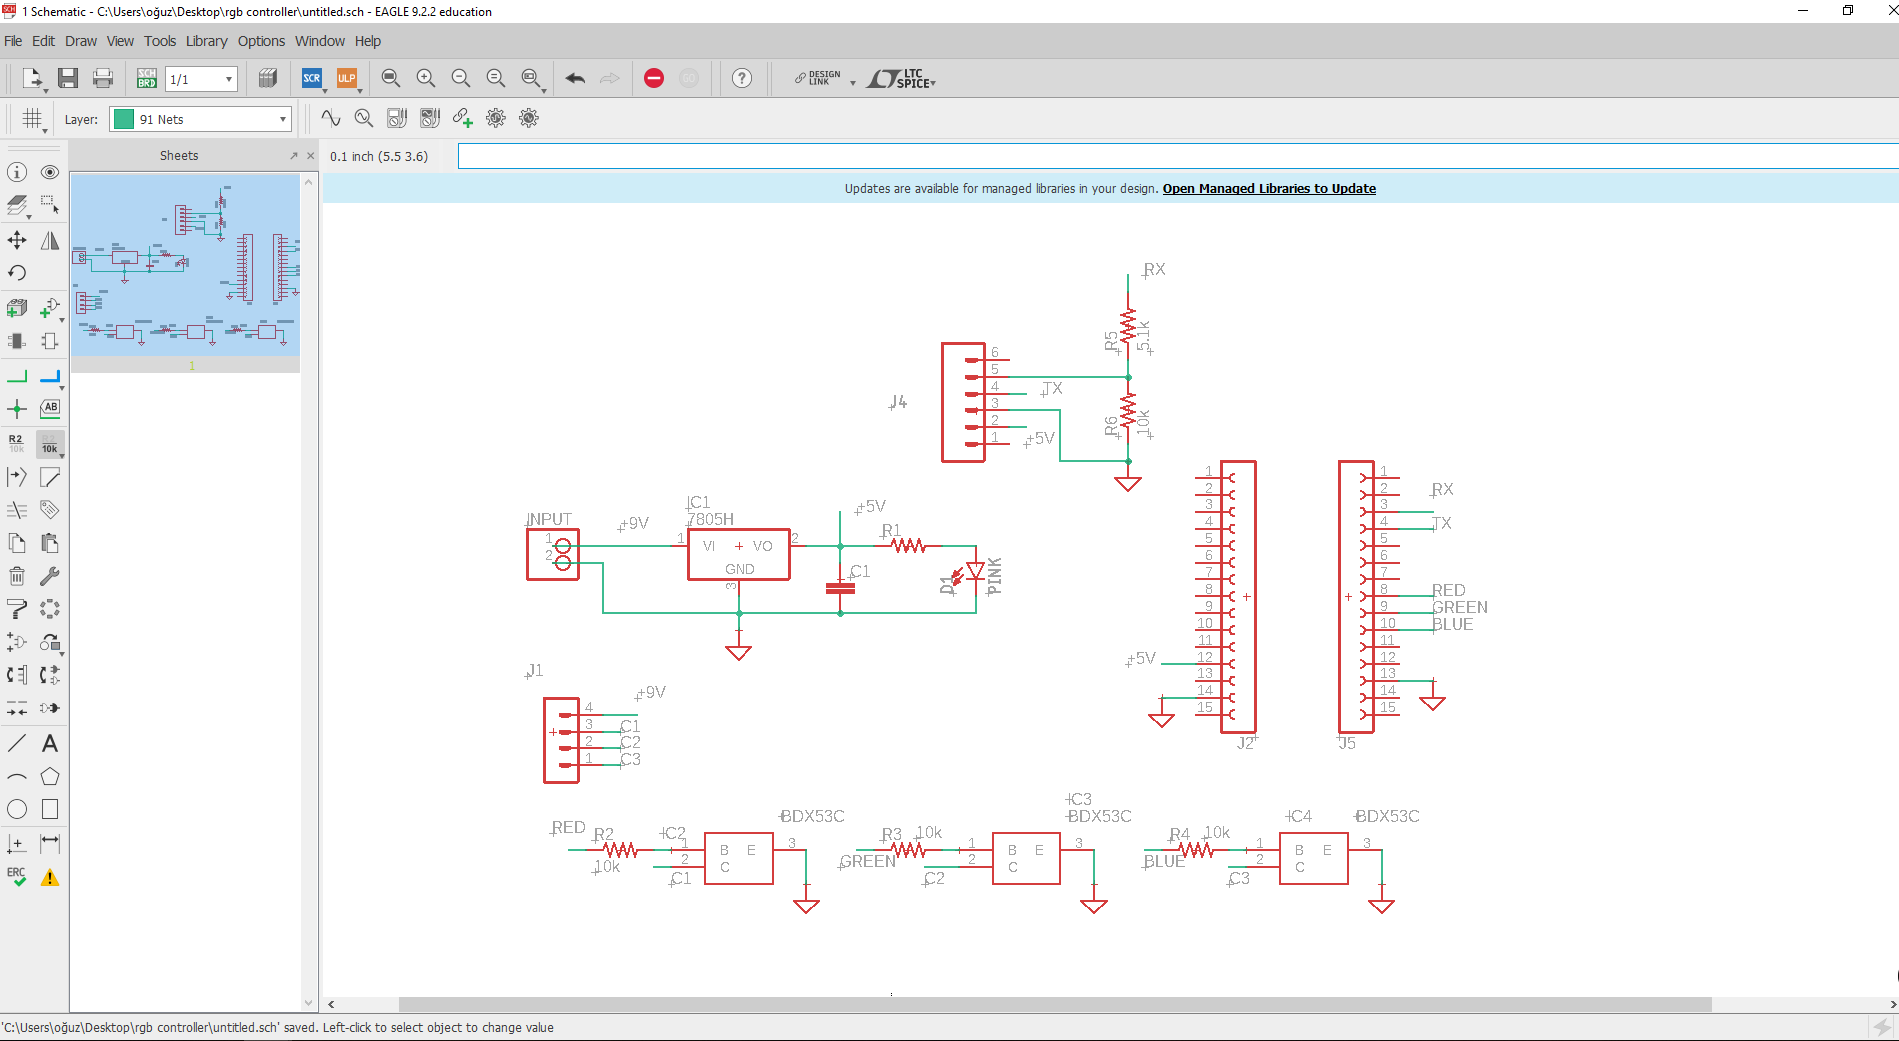Open the Layer dropdown showing 91 Nets
1899x1041 pixels.
[x=201, y=119]
